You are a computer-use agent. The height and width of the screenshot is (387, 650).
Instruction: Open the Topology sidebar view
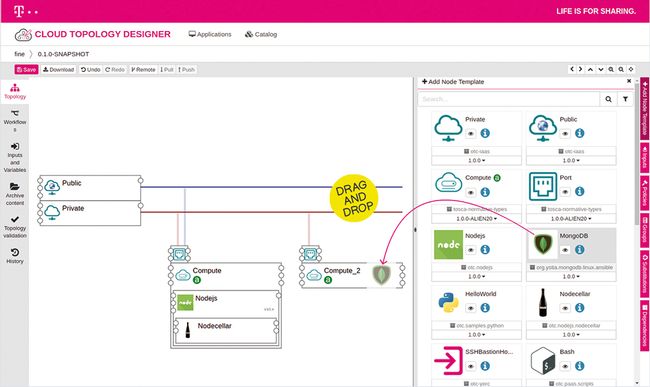(15, 91)
